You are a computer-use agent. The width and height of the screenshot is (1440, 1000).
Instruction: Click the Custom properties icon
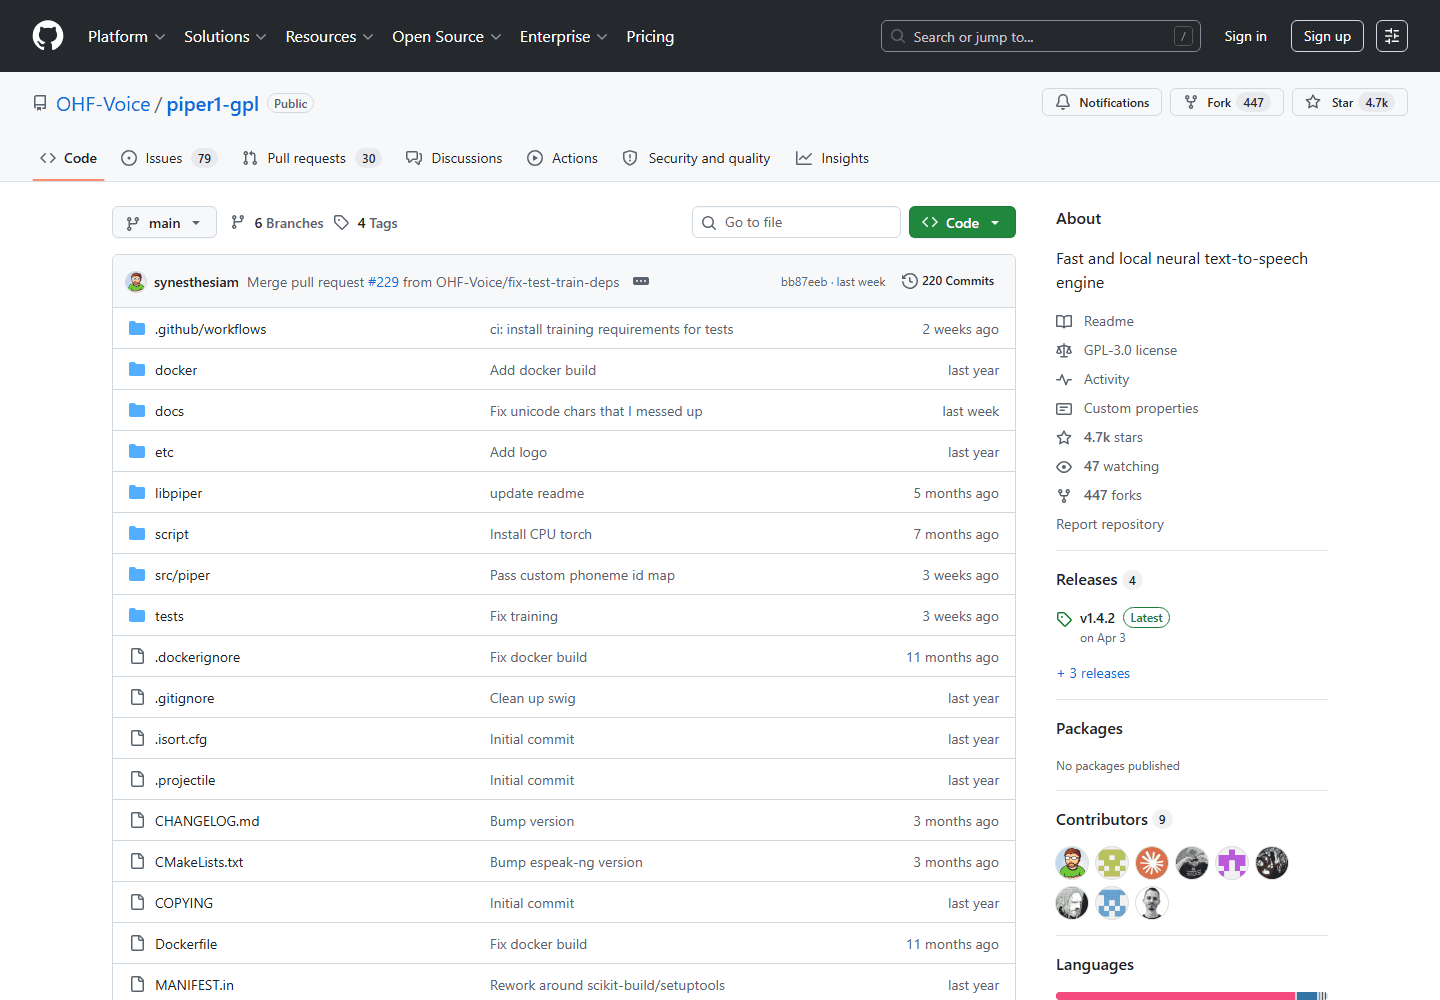1064,408
